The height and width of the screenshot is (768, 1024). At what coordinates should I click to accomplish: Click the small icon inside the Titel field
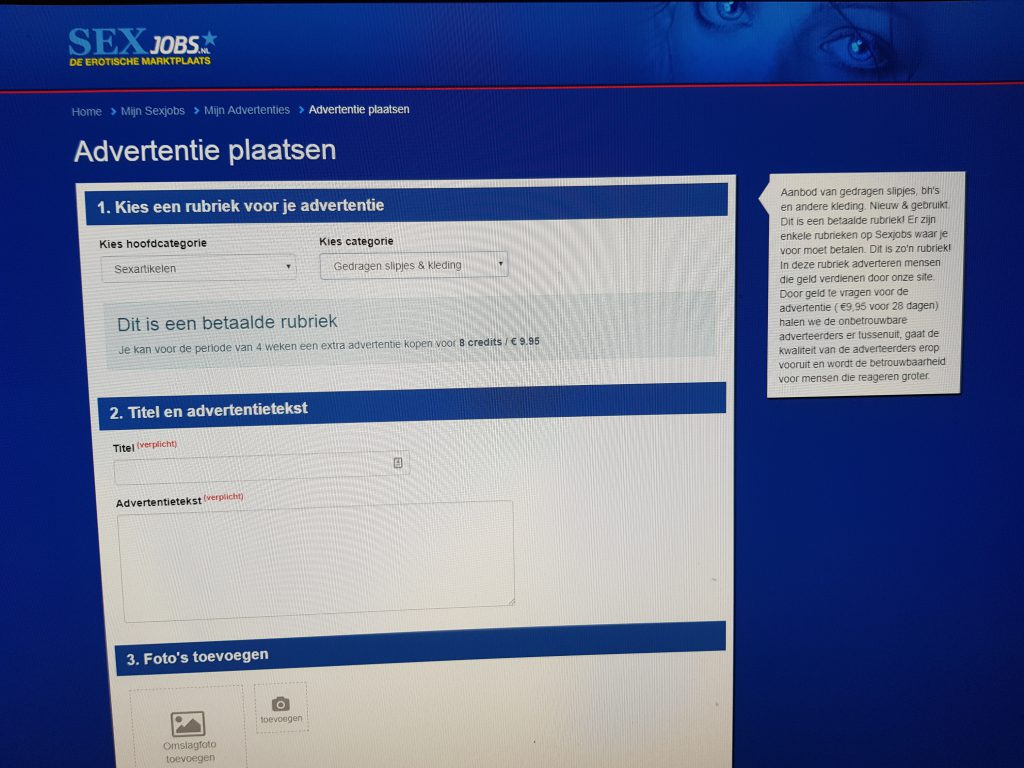click(398, 463)
